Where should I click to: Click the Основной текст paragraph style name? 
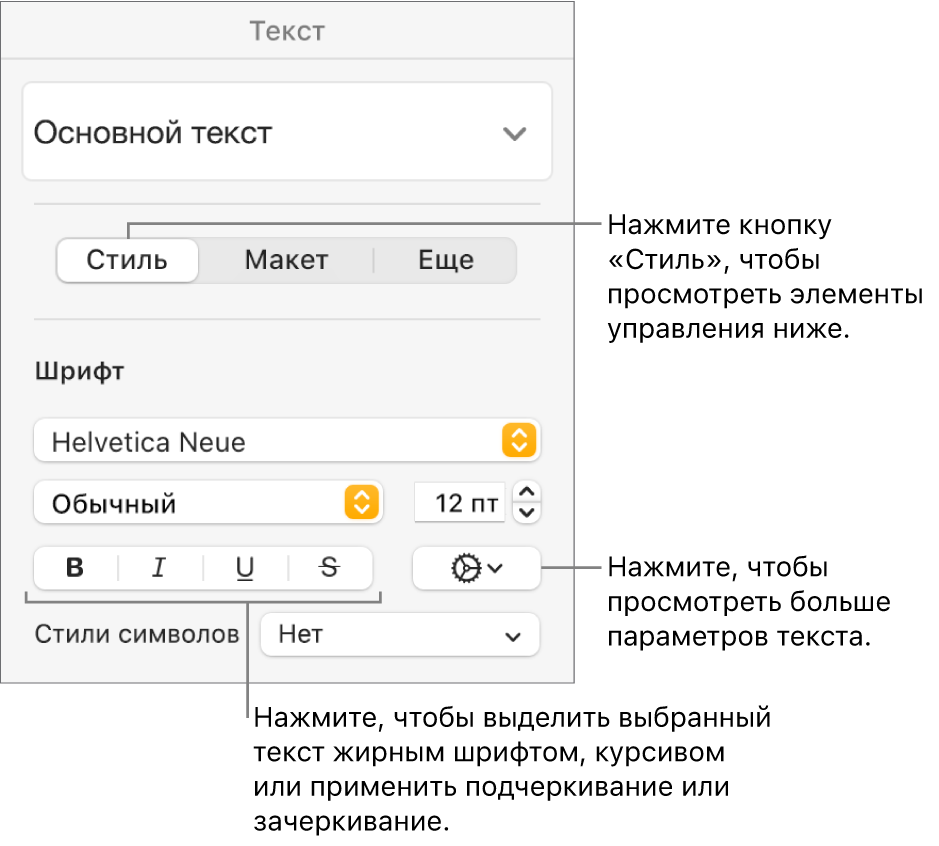pyautogui.click(x=153, y=133)
